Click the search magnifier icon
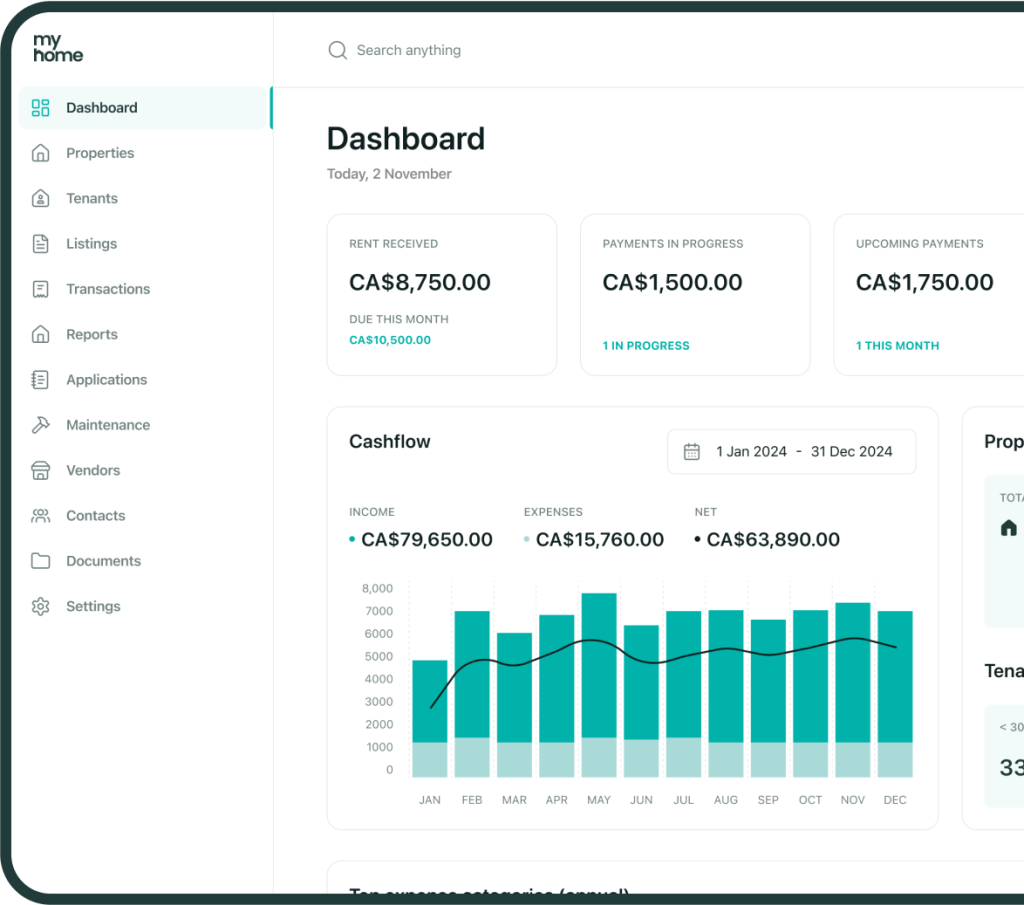Image resolution: width=1024 pixels, height=905 pixels. (x=338, y=50)
